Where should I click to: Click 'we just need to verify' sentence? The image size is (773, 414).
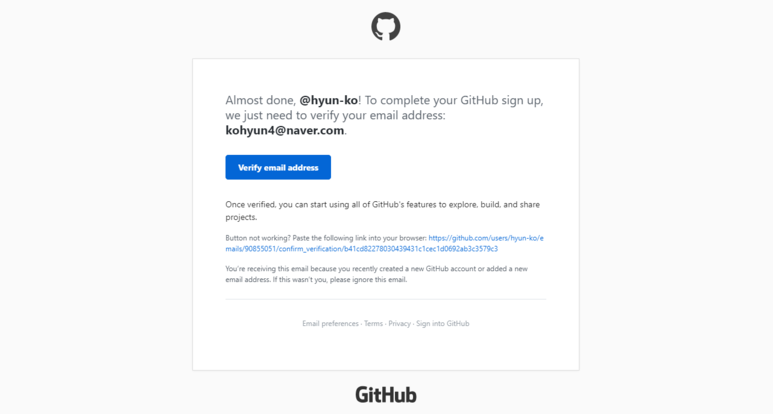pyautogui.click(x=335, y=116)
